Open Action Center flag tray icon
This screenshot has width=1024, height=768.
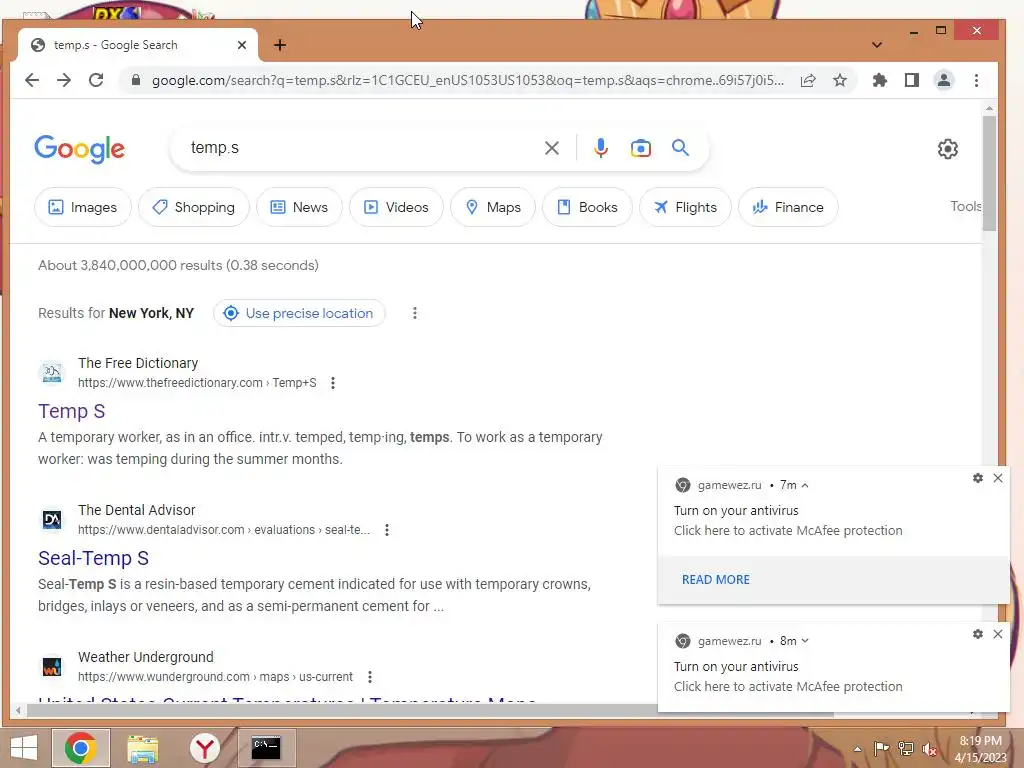point(881,749)
